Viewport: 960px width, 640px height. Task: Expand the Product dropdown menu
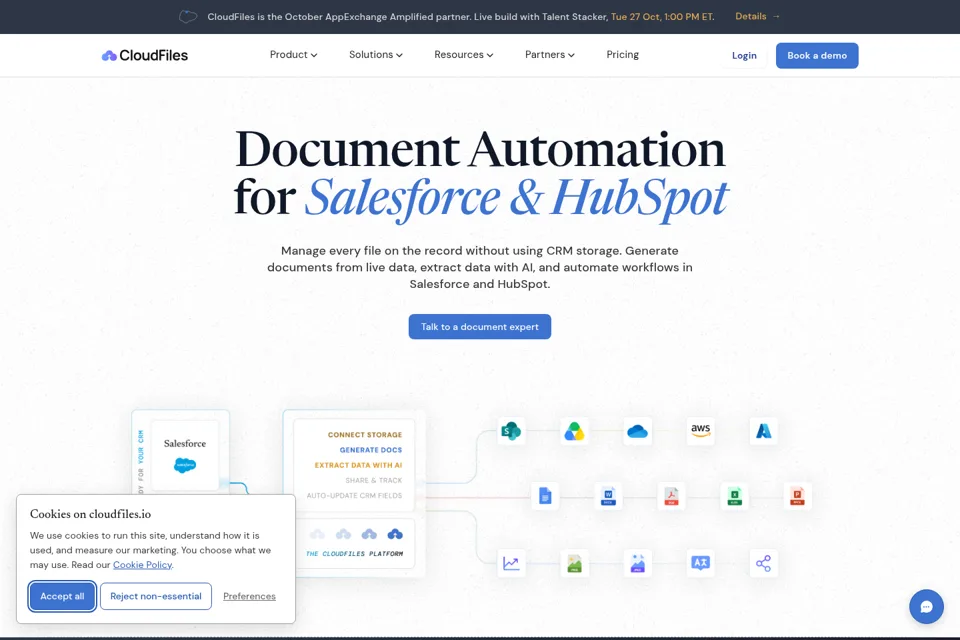pyautogui.click(x=293, y=55)
